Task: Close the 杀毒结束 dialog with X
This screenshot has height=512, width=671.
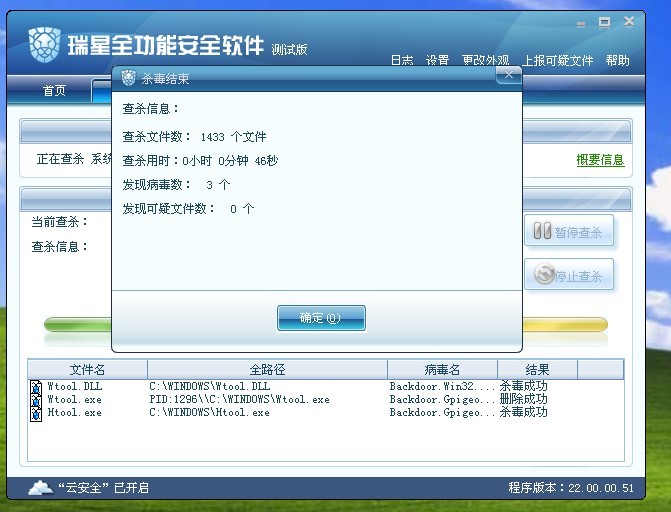Action: 509,75
